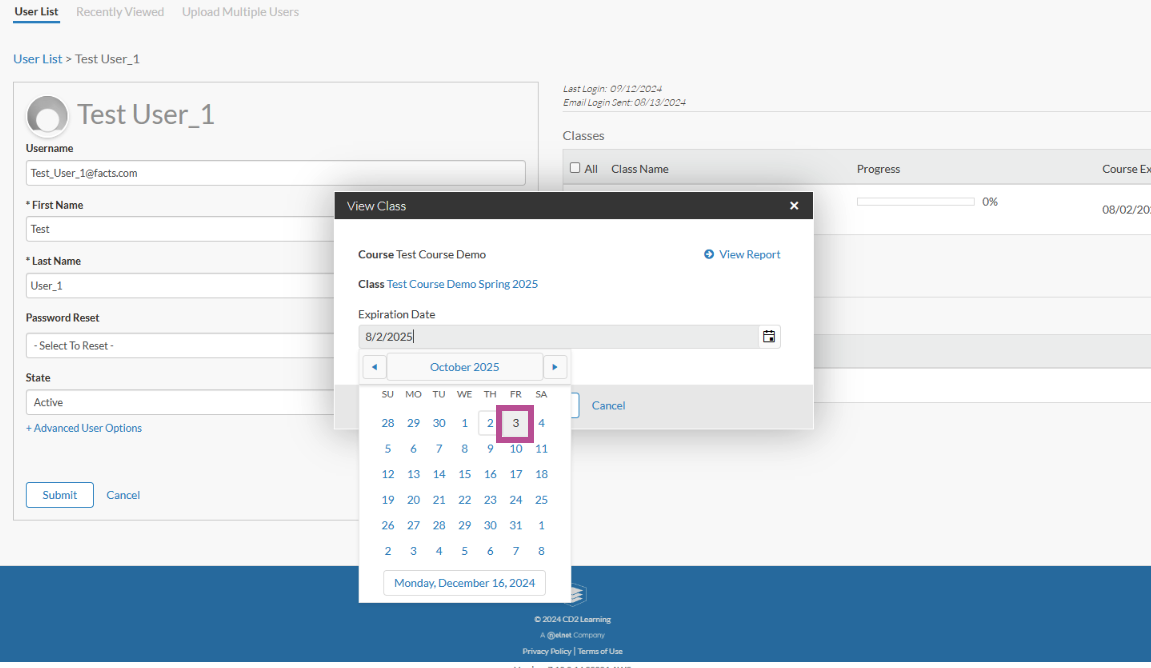Click the Expiration Date input field
Image resolution: width=1151 pixels, height=668 pixels.
558,337
